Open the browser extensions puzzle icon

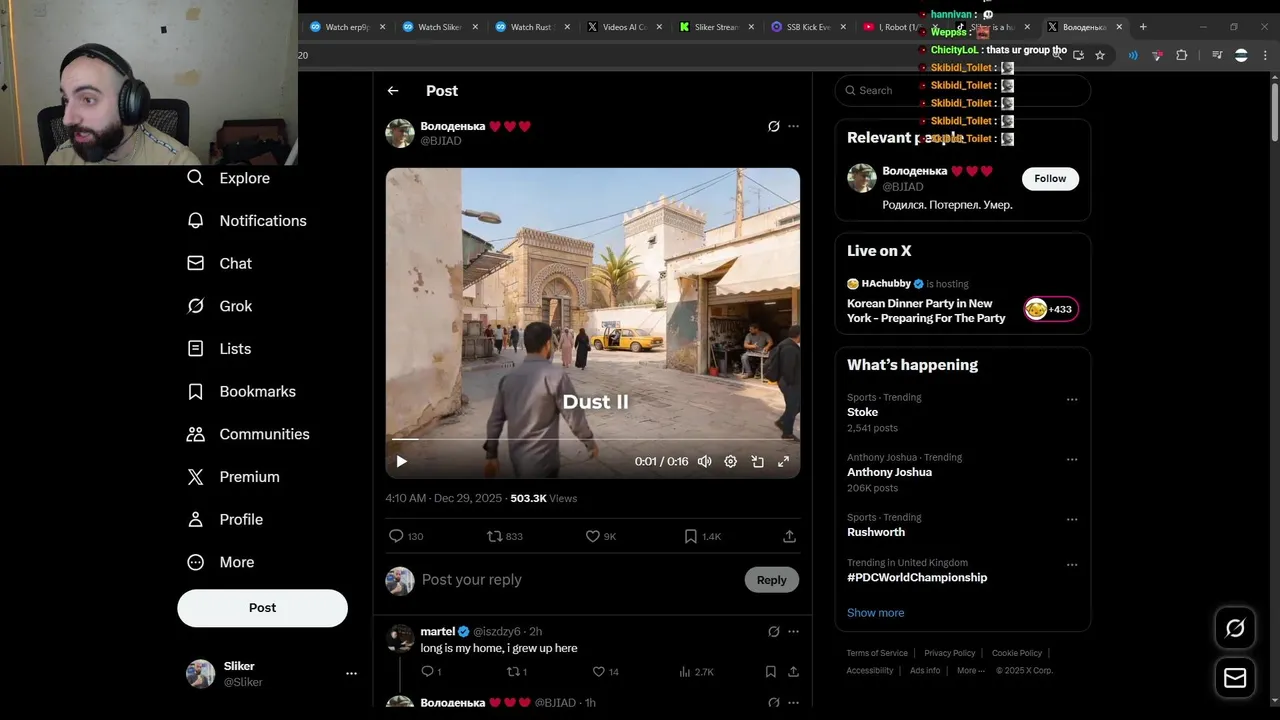click(1181, 55)
